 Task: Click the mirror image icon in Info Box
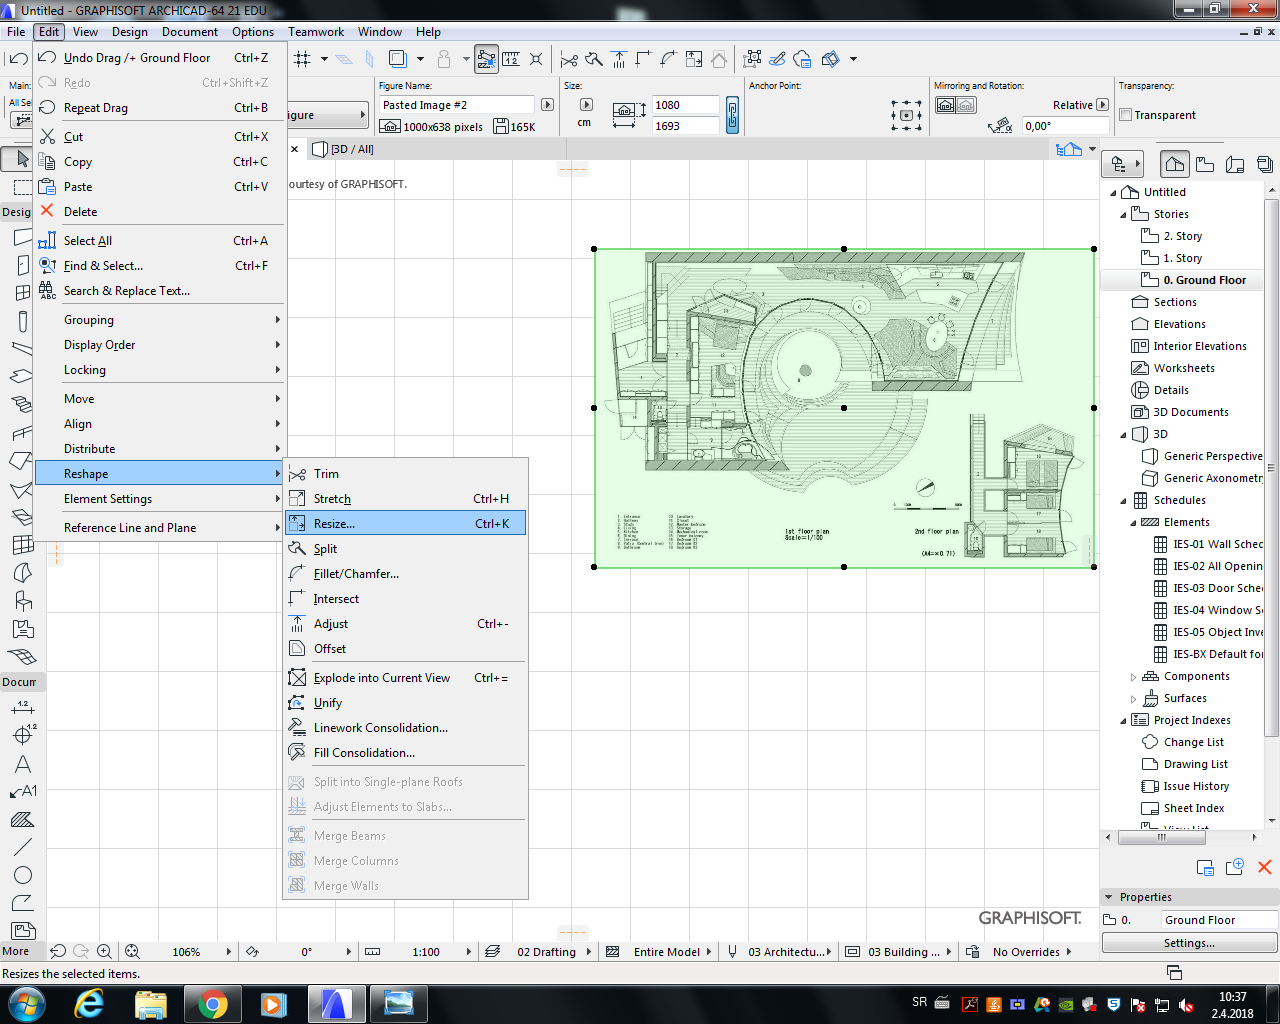(x=945, y=105)
